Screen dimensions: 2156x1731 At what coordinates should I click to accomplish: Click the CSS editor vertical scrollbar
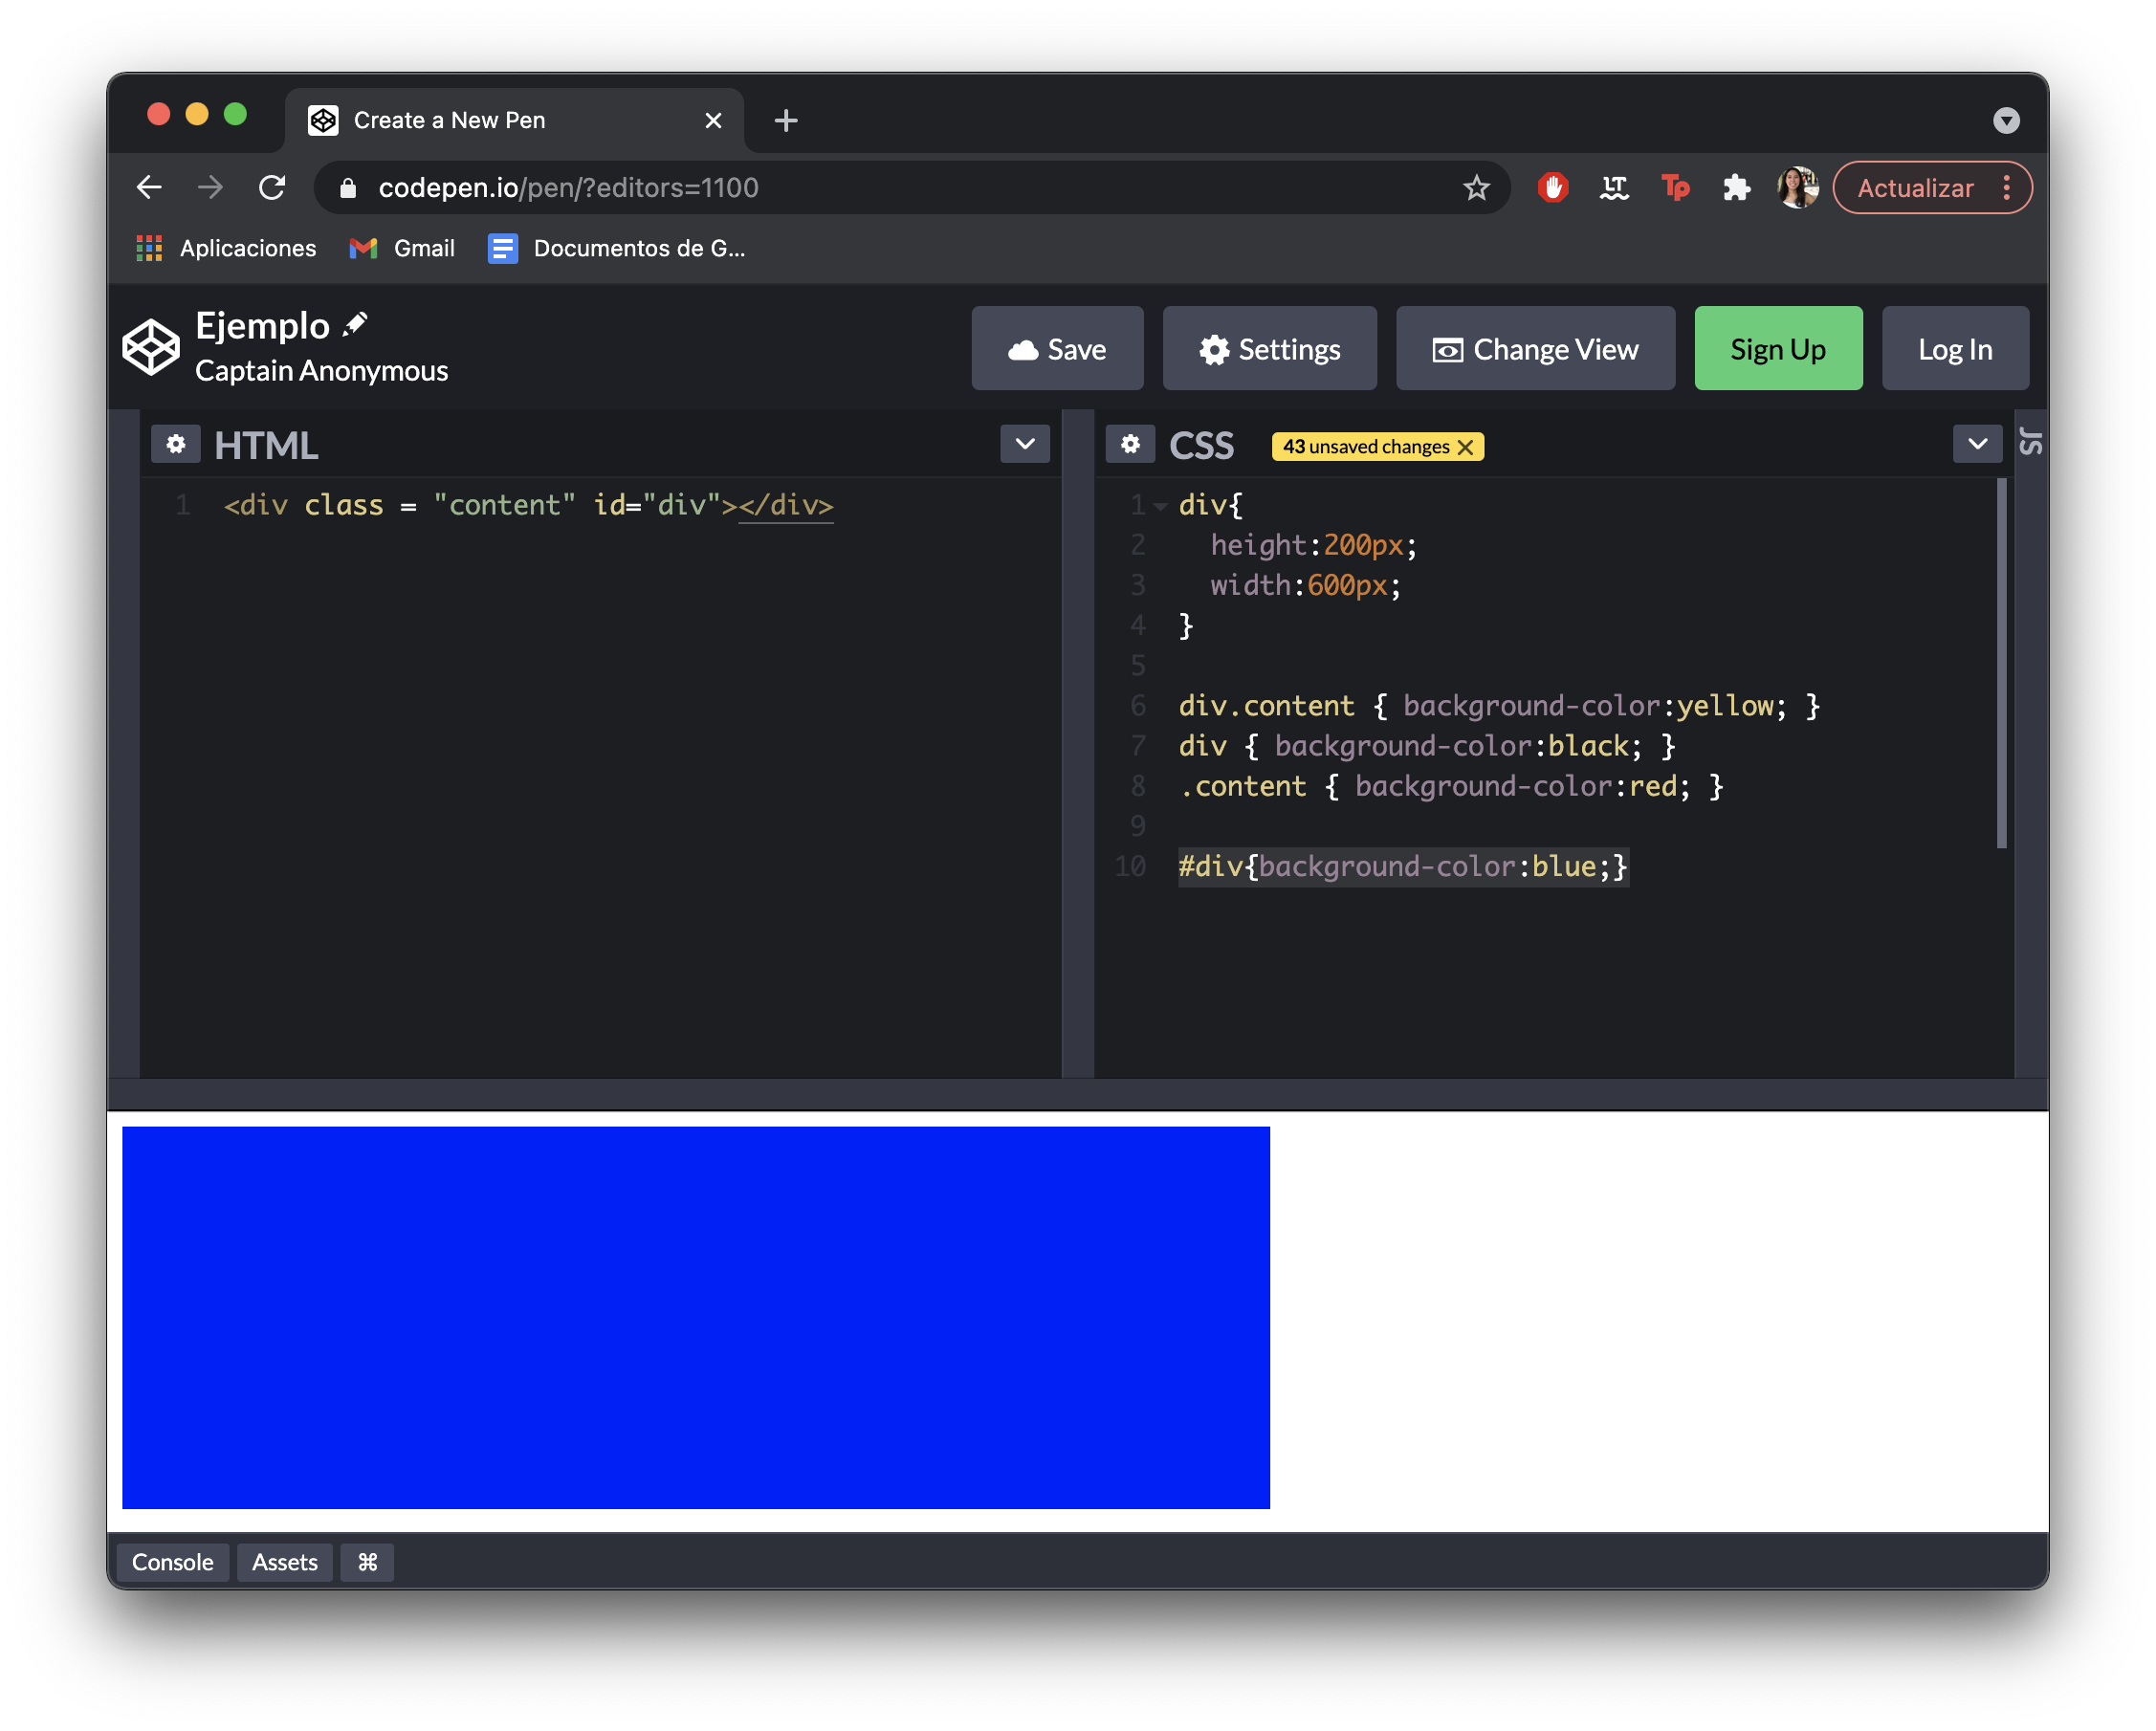[x=2001, y=663]
